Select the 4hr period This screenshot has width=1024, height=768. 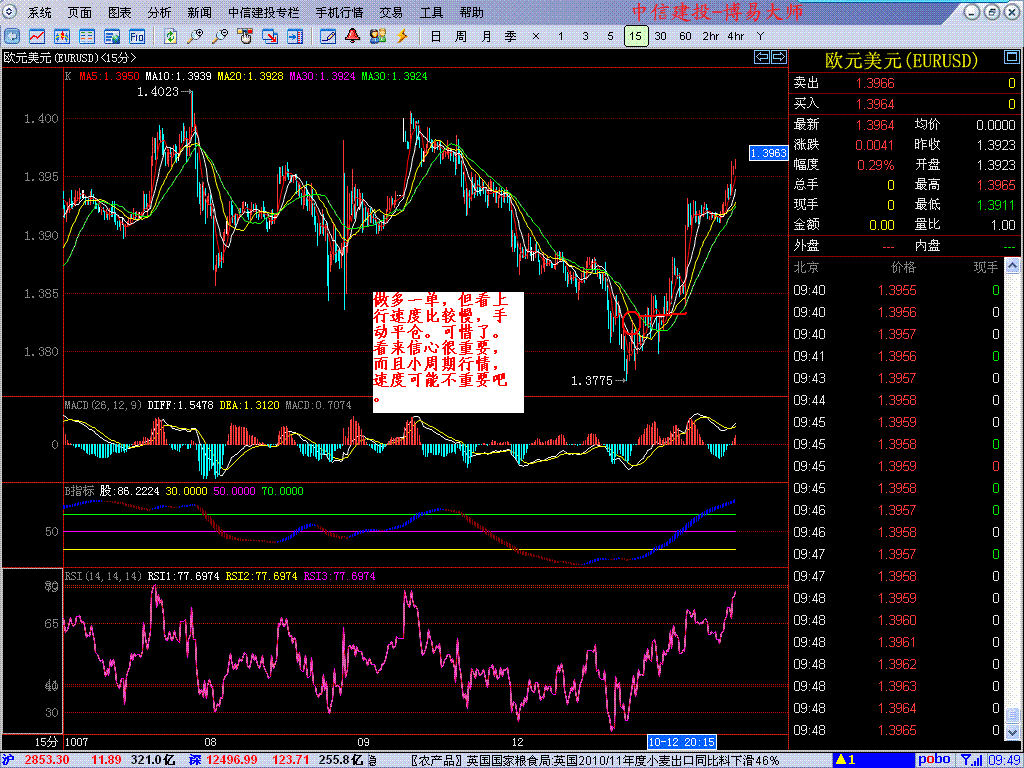[x=736, y=37]
